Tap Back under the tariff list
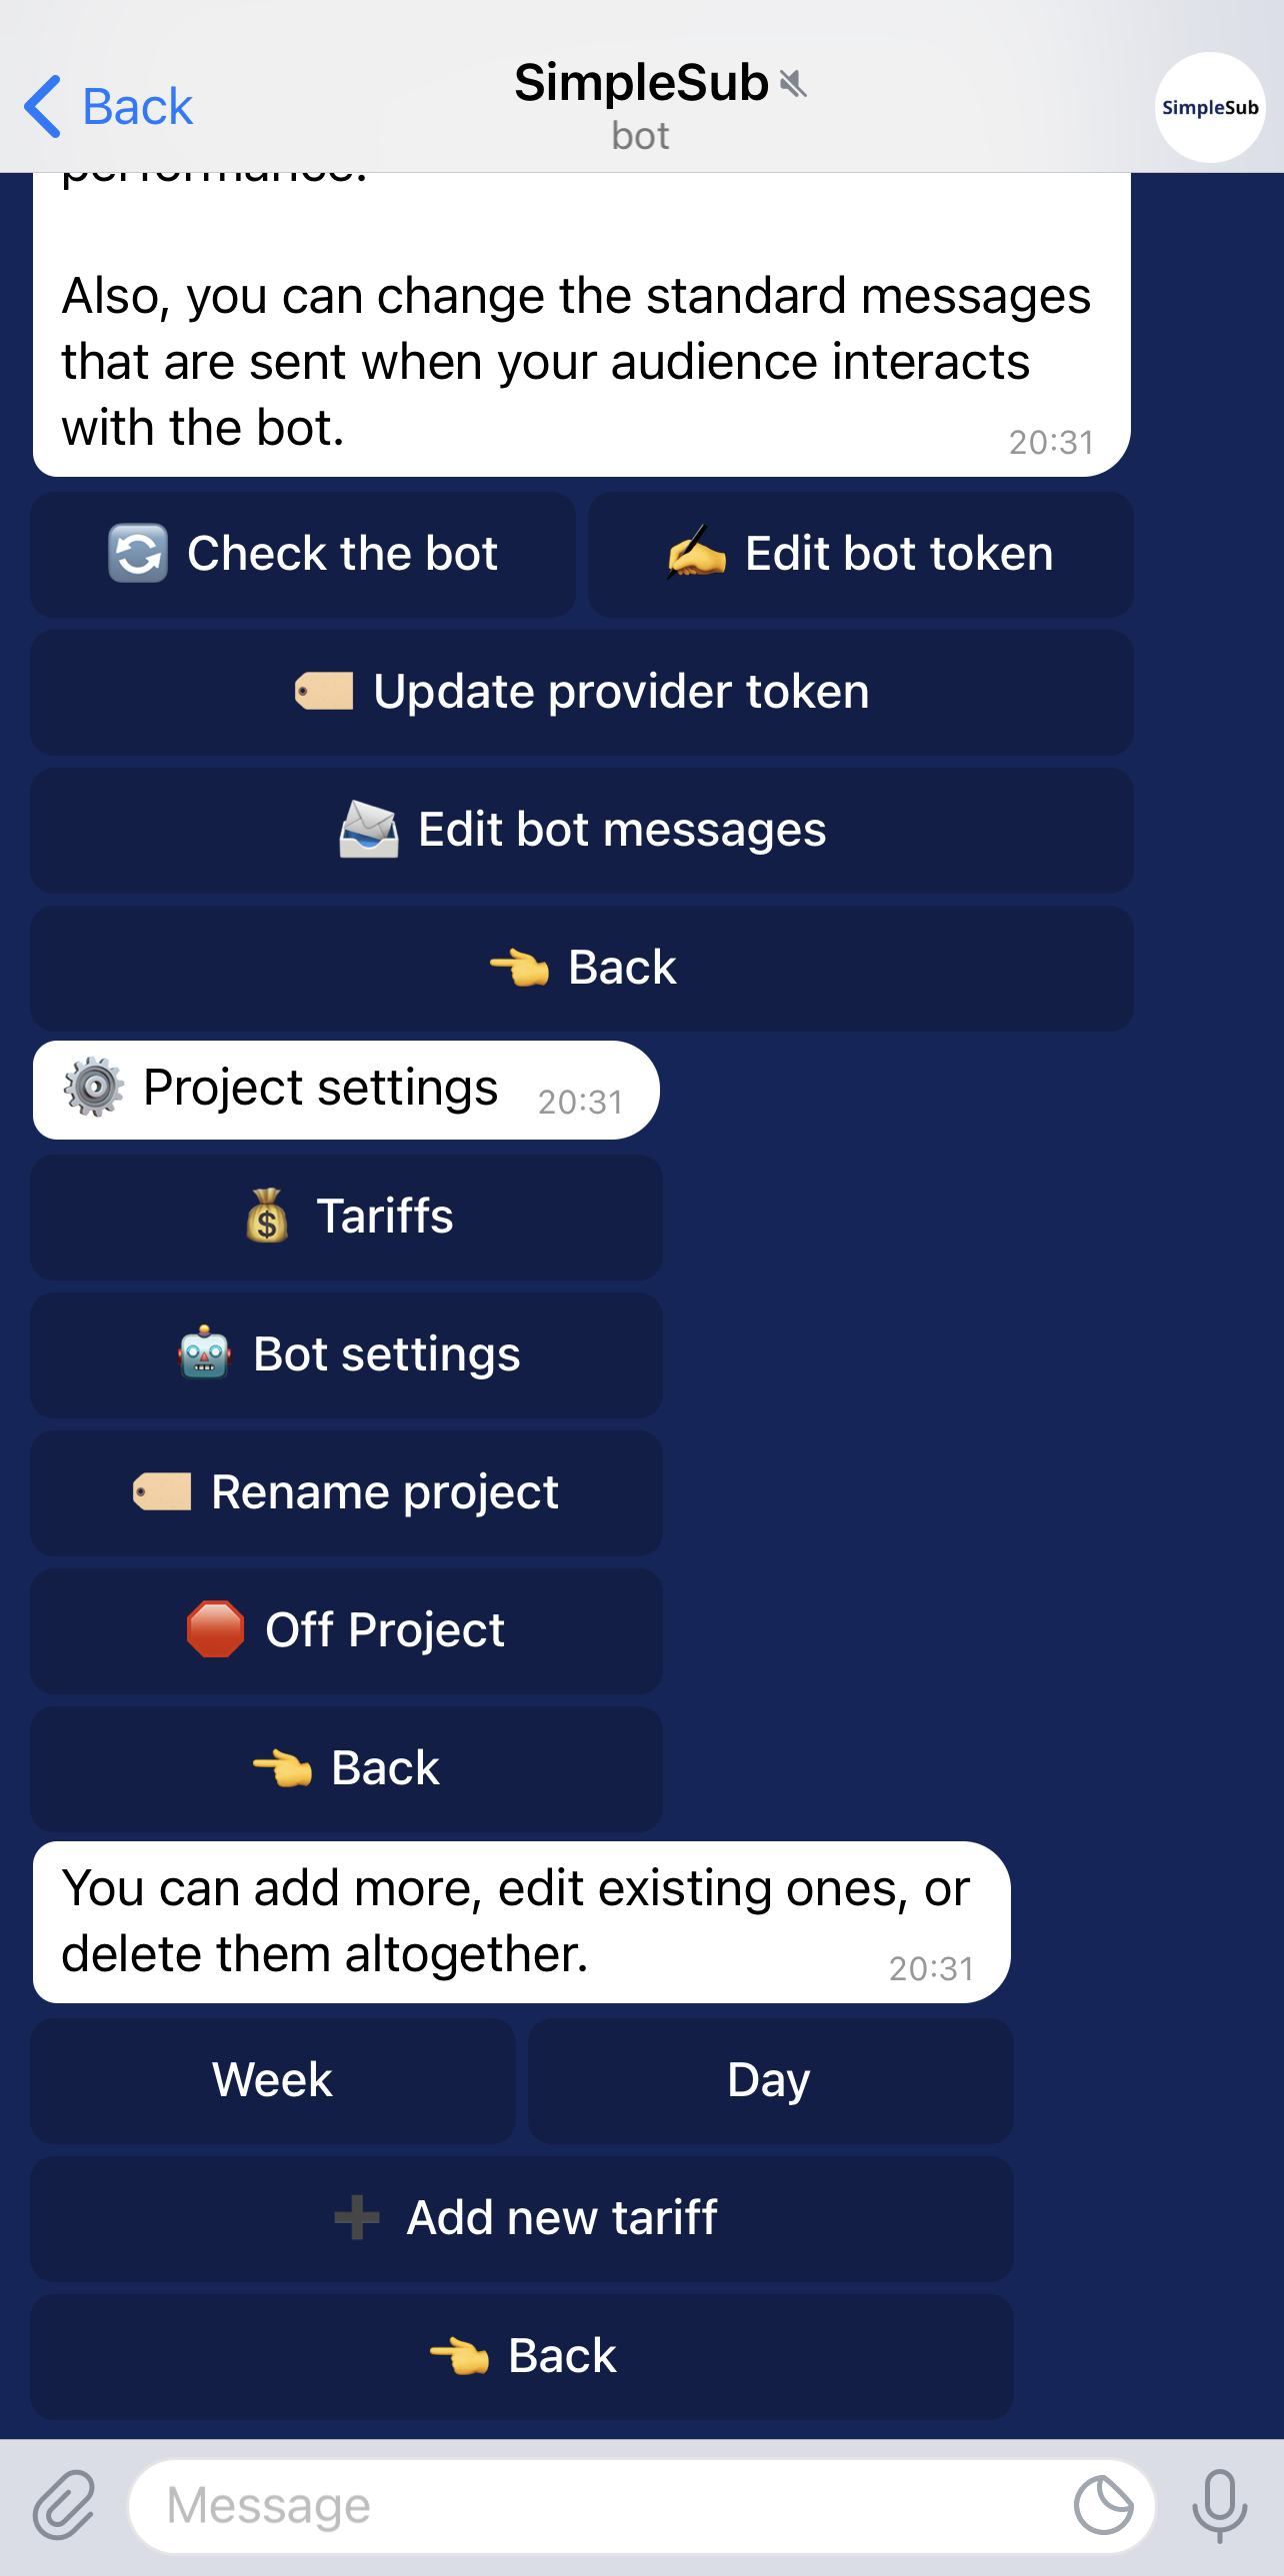This screenshot has width=1284, height=2576. pos(522,2356)
